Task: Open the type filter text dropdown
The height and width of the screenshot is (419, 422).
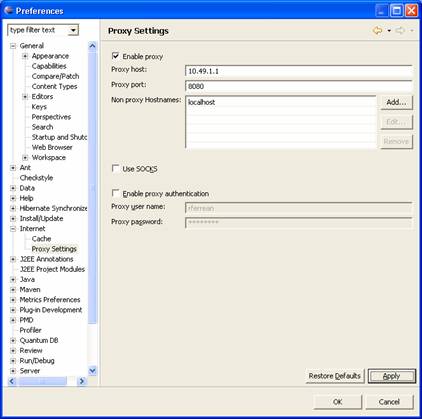Action: tap(73, 30)
